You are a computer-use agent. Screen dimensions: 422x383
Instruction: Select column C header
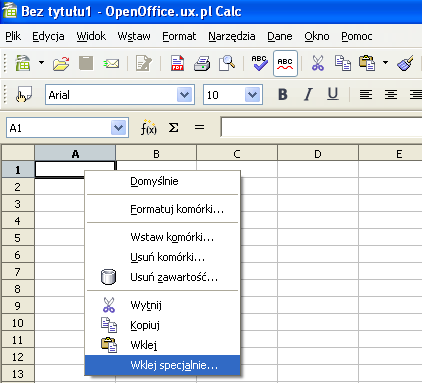click(237, 154)
